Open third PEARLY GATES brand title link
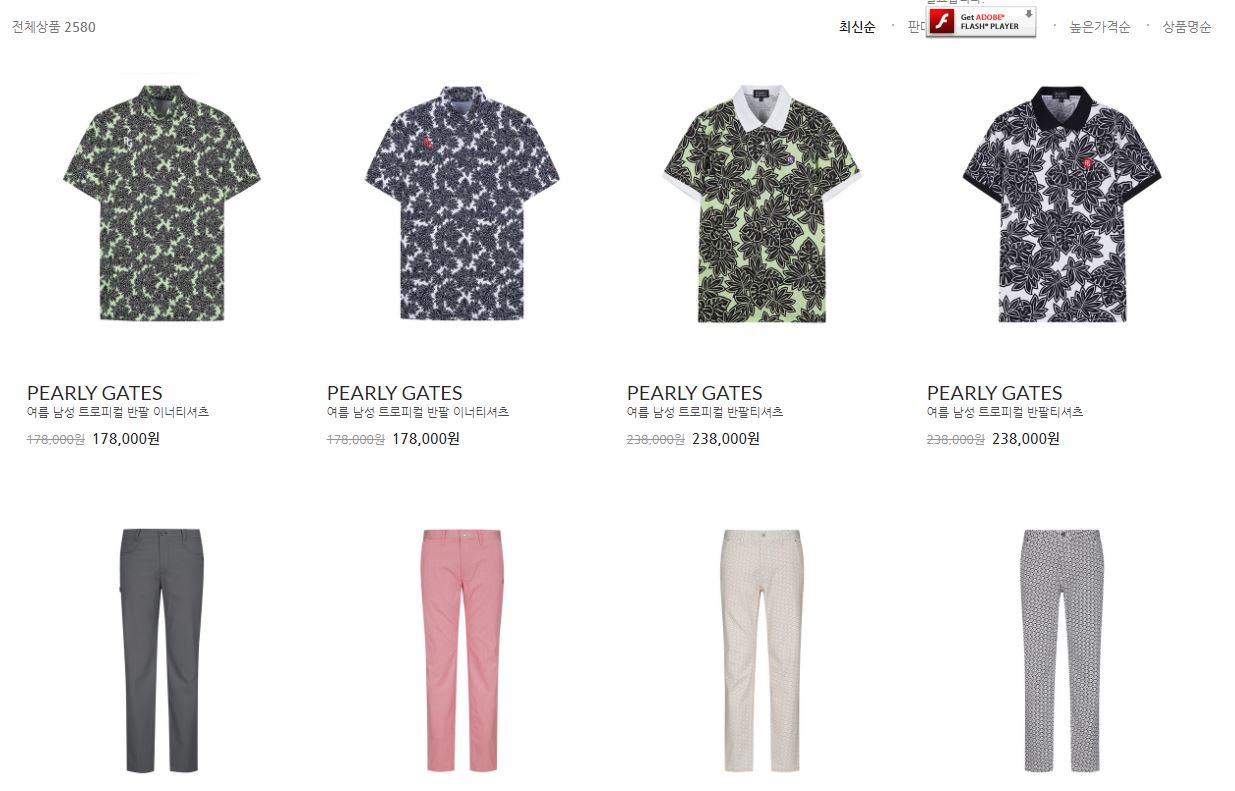The image size is (1235, 791). [x=694, y=393]
